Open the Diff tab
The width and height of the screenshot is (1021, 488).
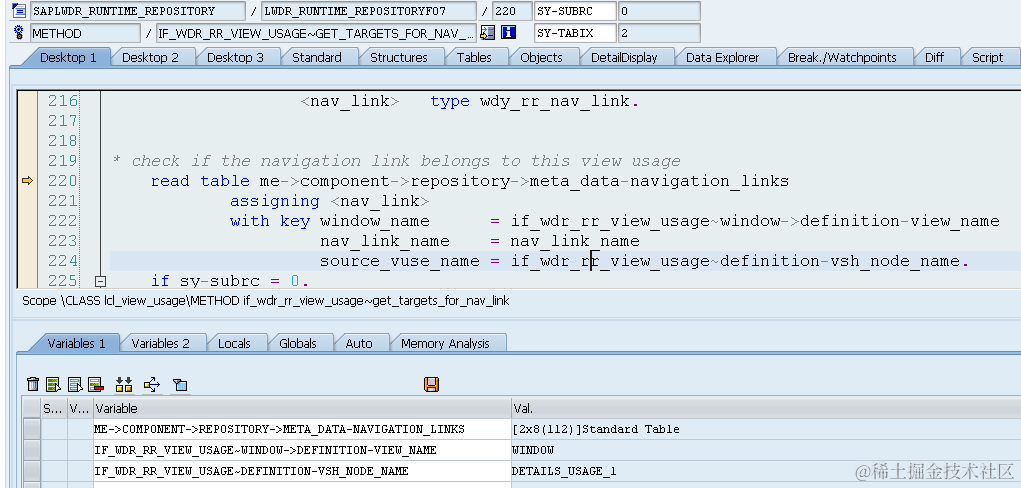tap(934, 57)
